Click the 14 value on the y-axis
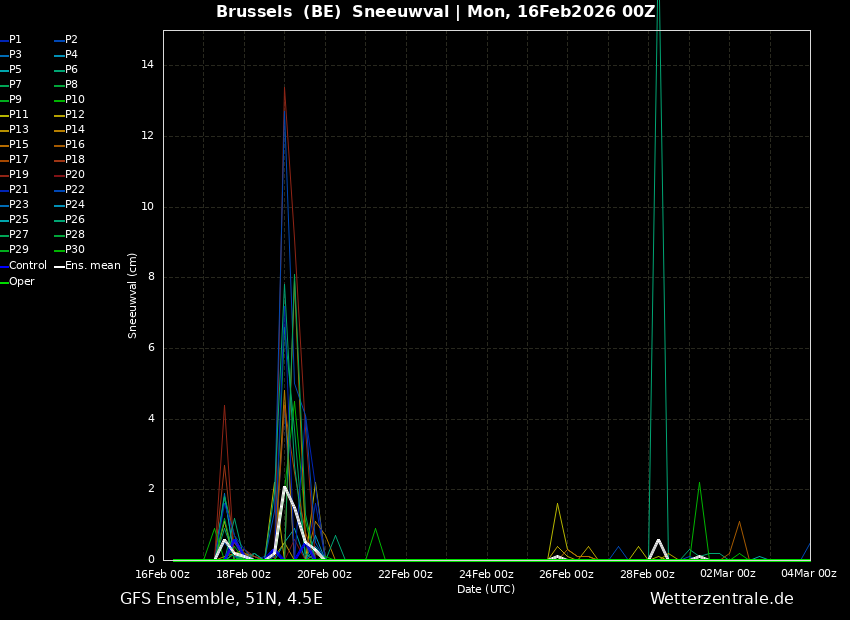This screenshot has height=620, width=850. click(147, 65)
